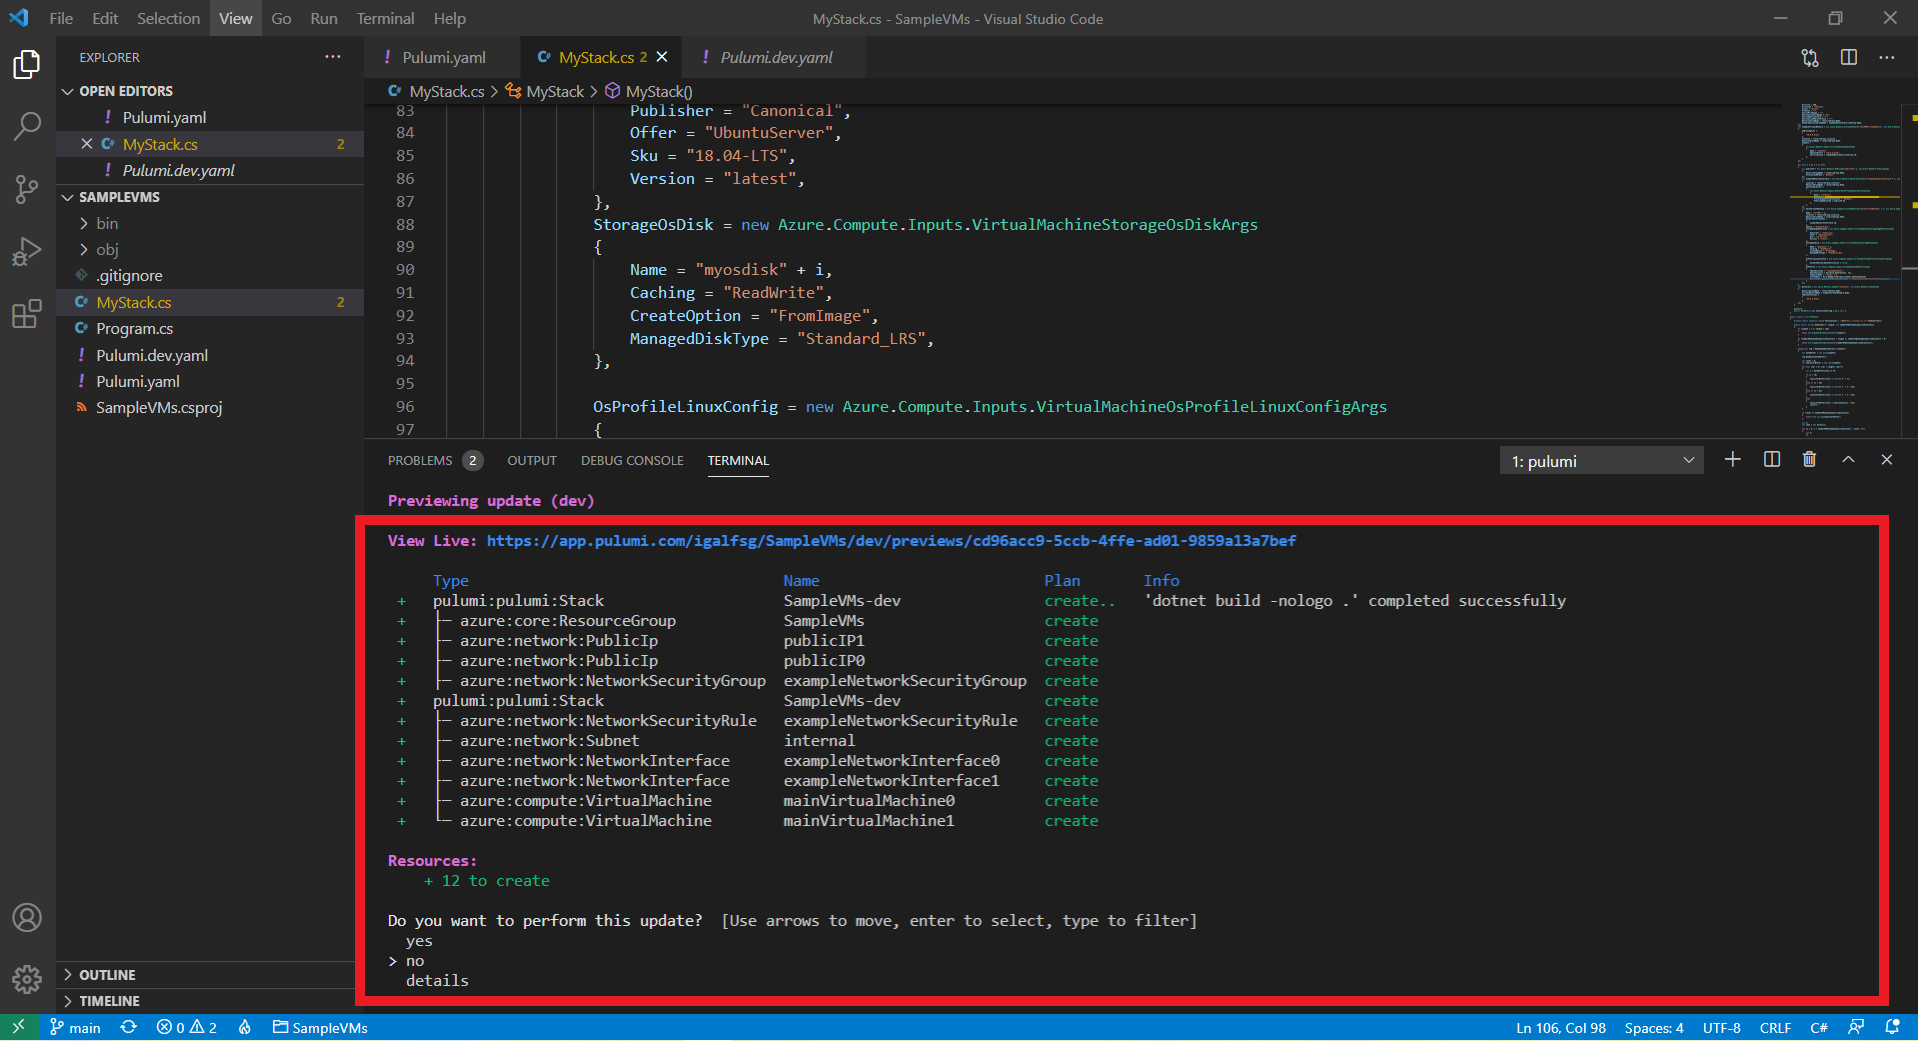Screen dimensions: 1918x1041
Task: Open Explorer views and more actions ellipsis
Action: point(333,57)
